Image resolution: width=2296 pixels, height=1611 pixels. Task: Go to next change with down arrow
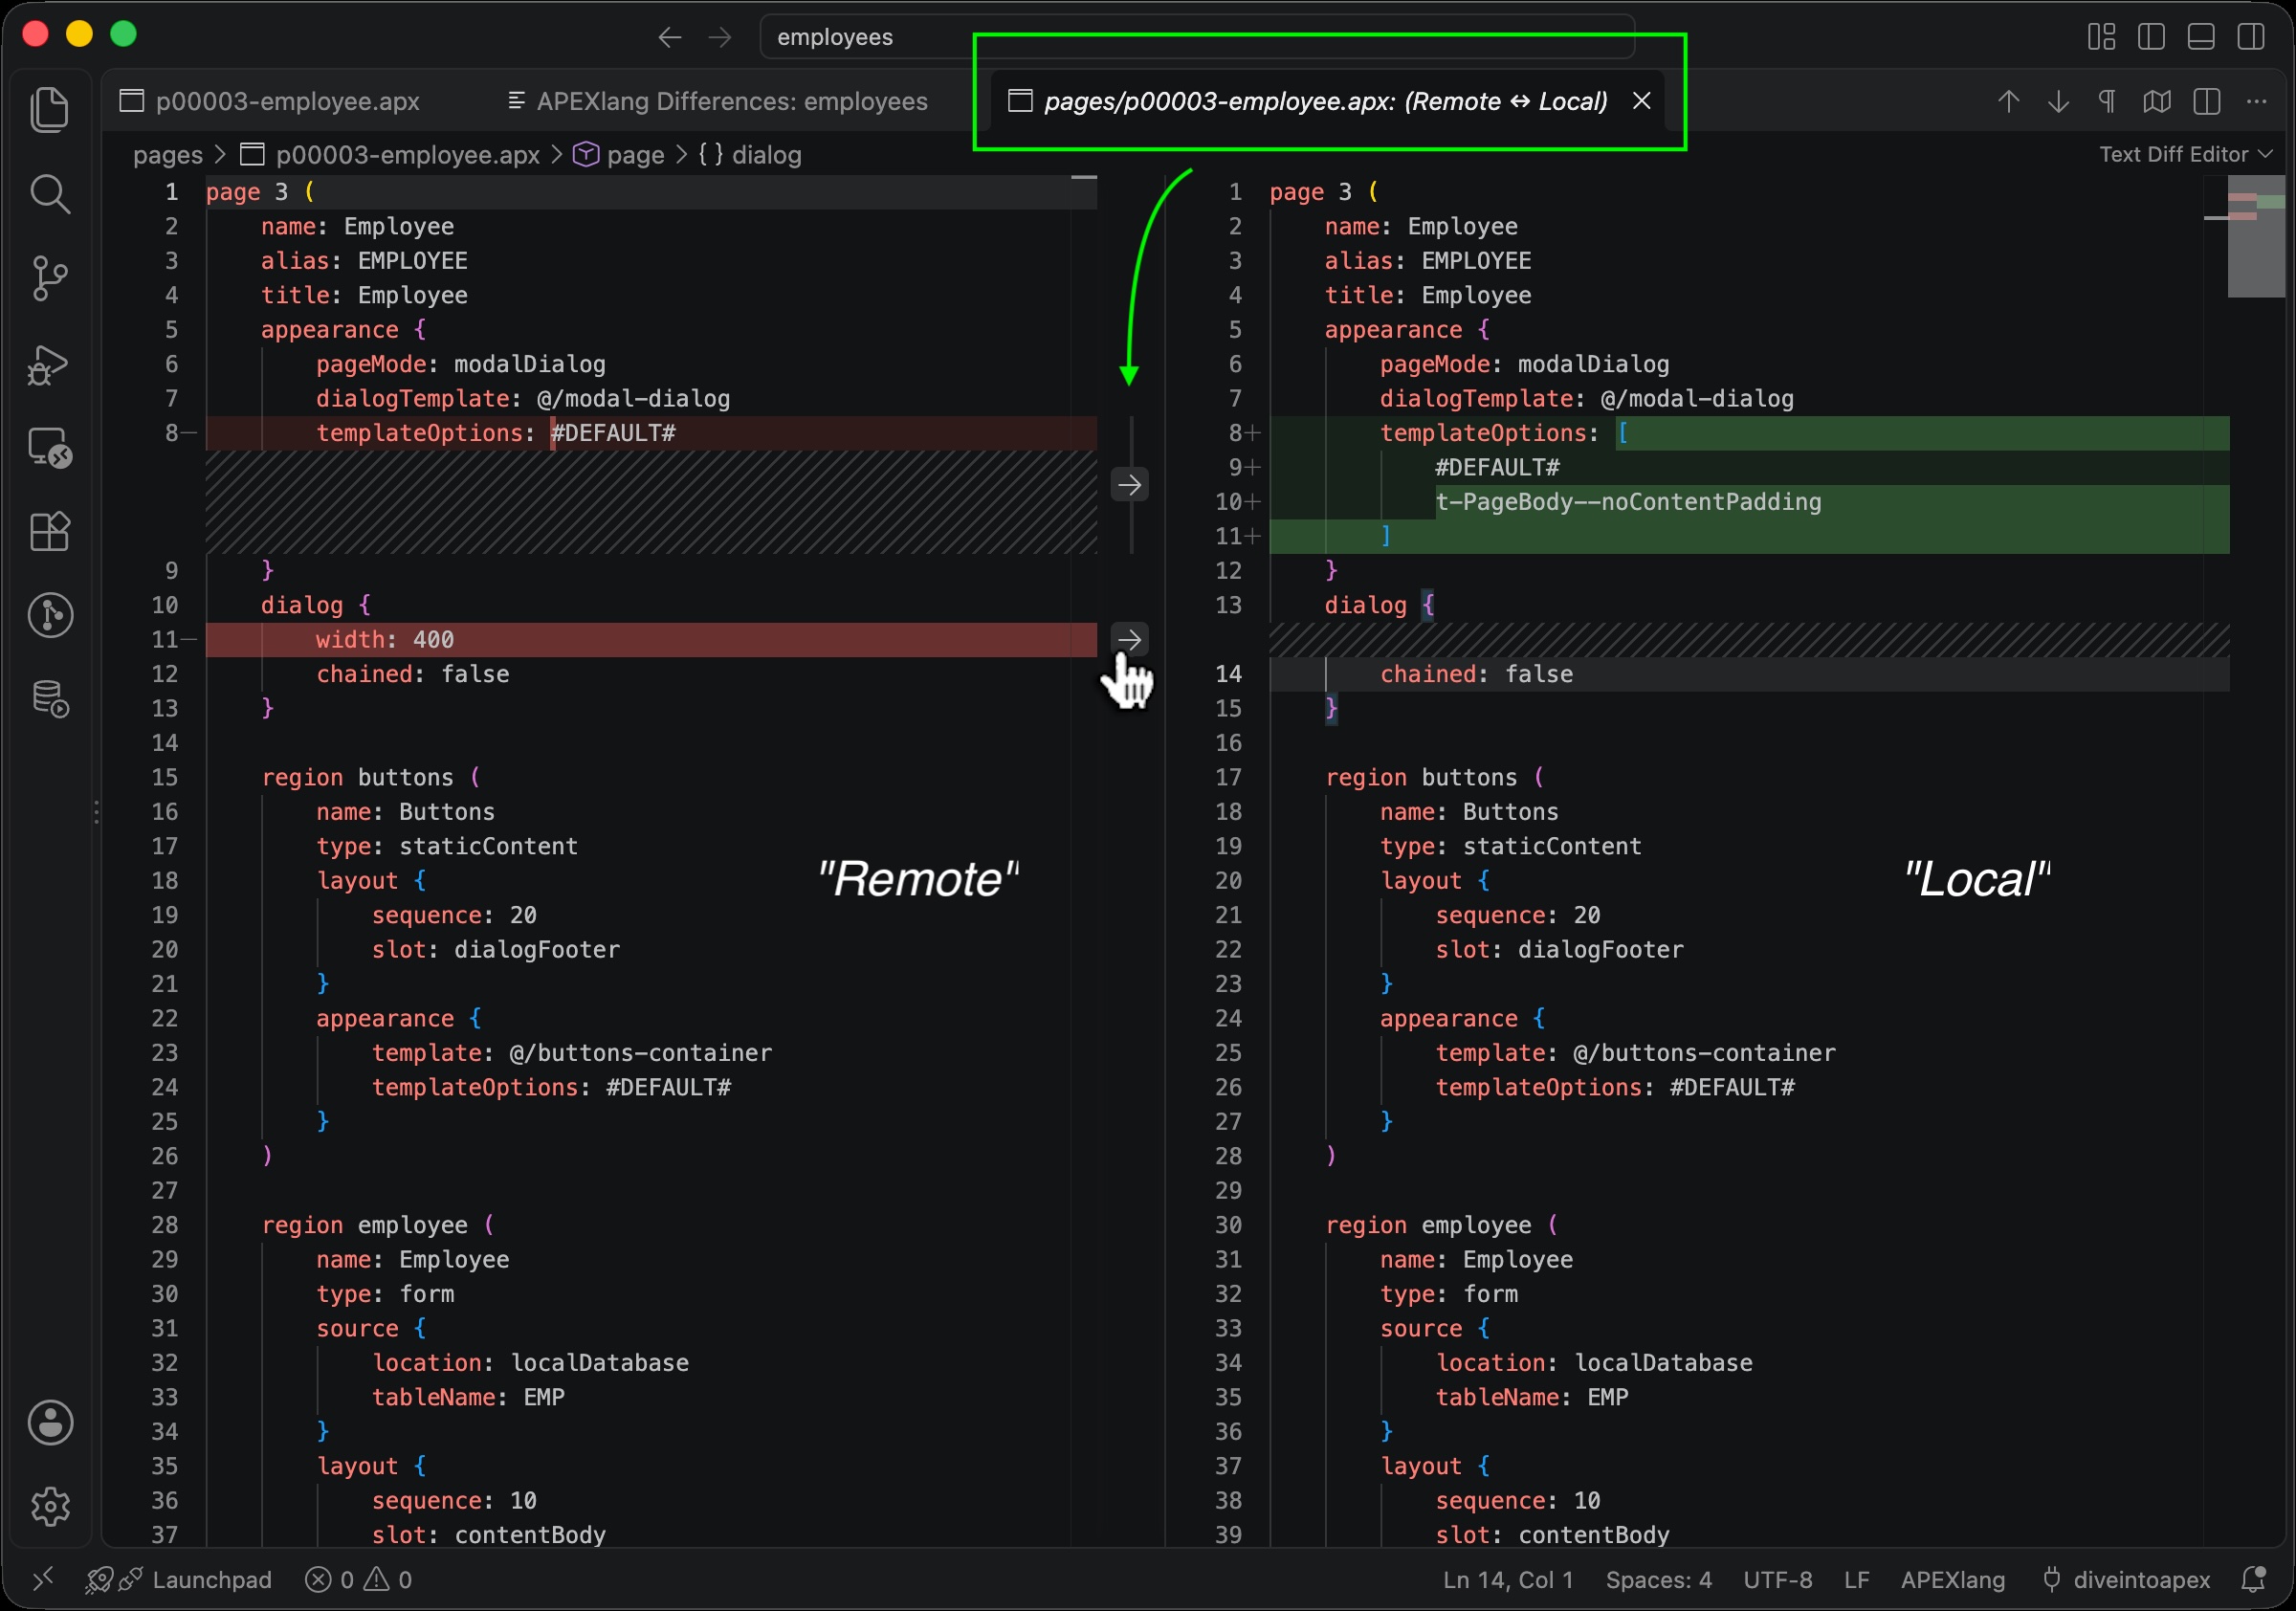(2059, 101)
